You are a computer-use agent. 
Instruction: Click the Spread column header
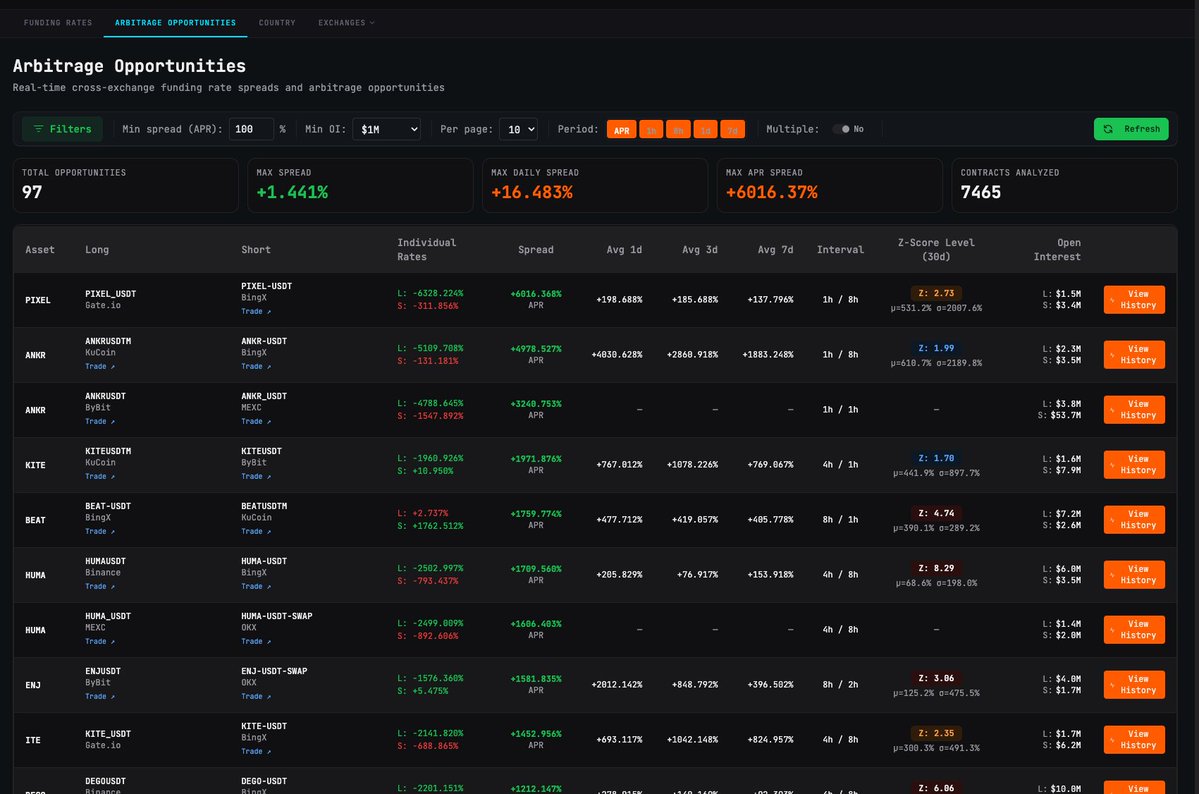coord(535,250)
